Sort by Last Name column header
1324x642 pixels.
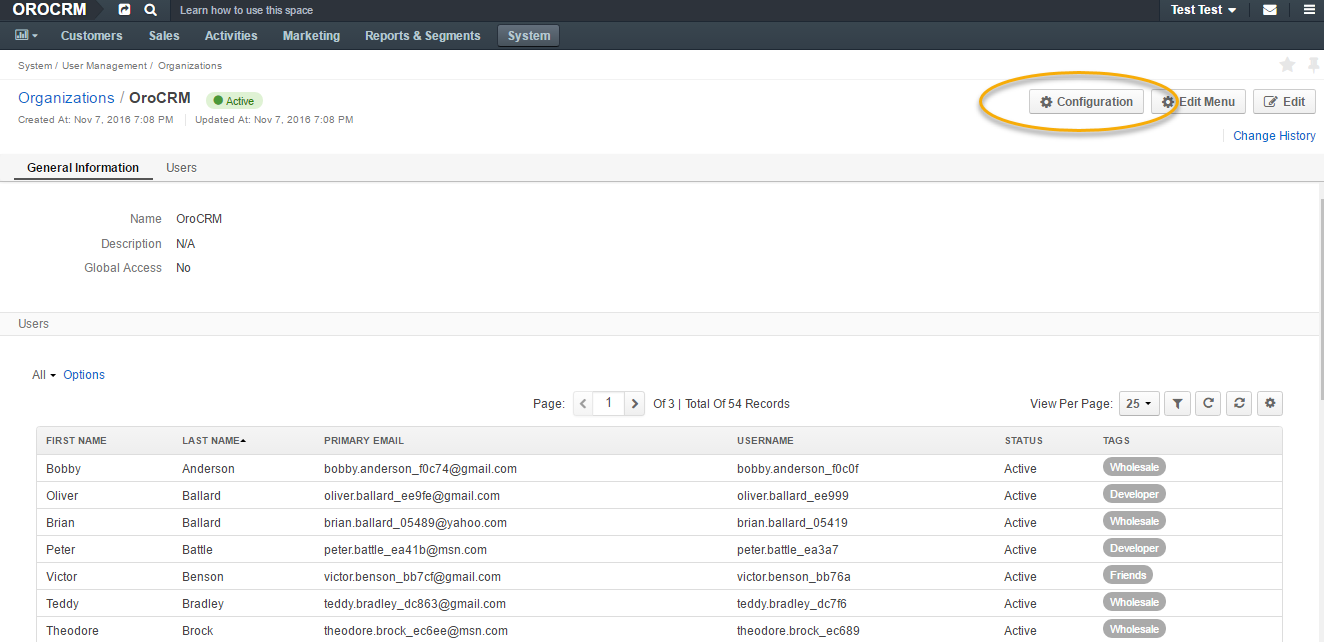tap(214, 440)
